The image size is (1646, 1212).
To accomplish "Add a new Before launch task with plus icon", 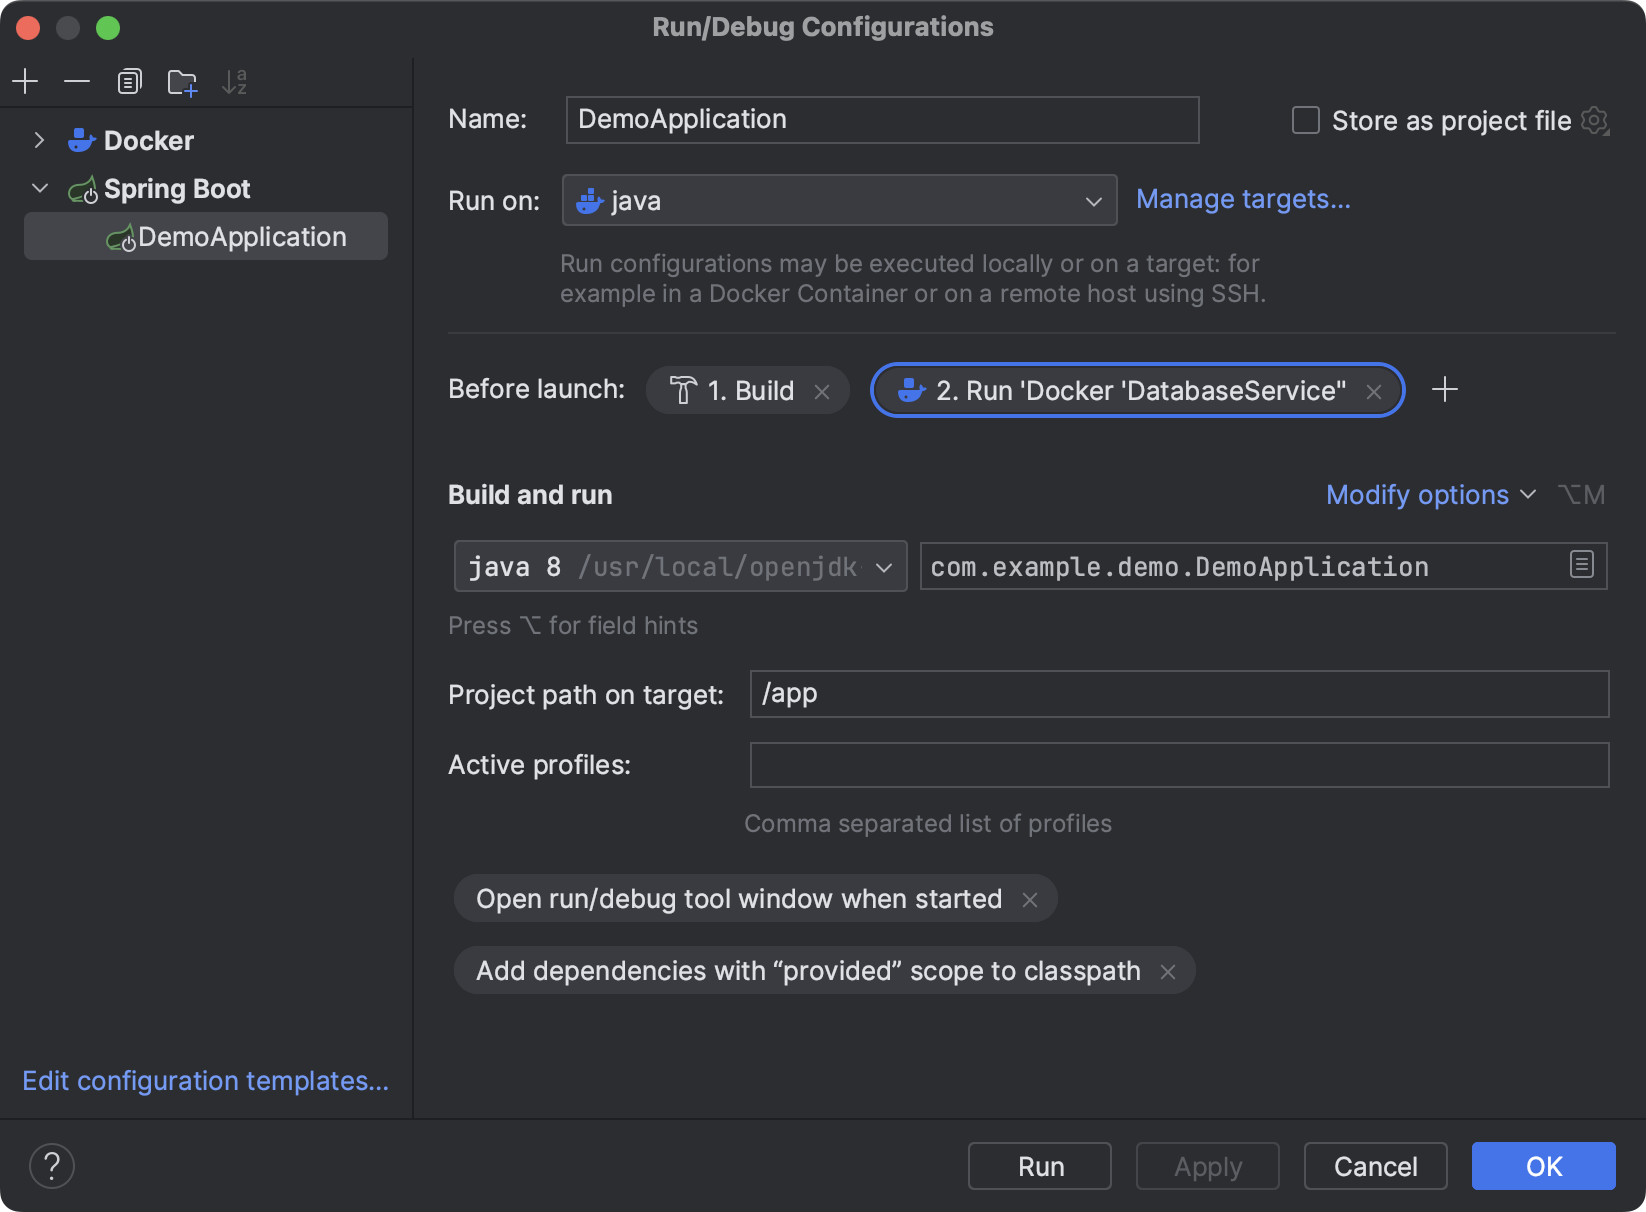I will tap(1445, 390).
